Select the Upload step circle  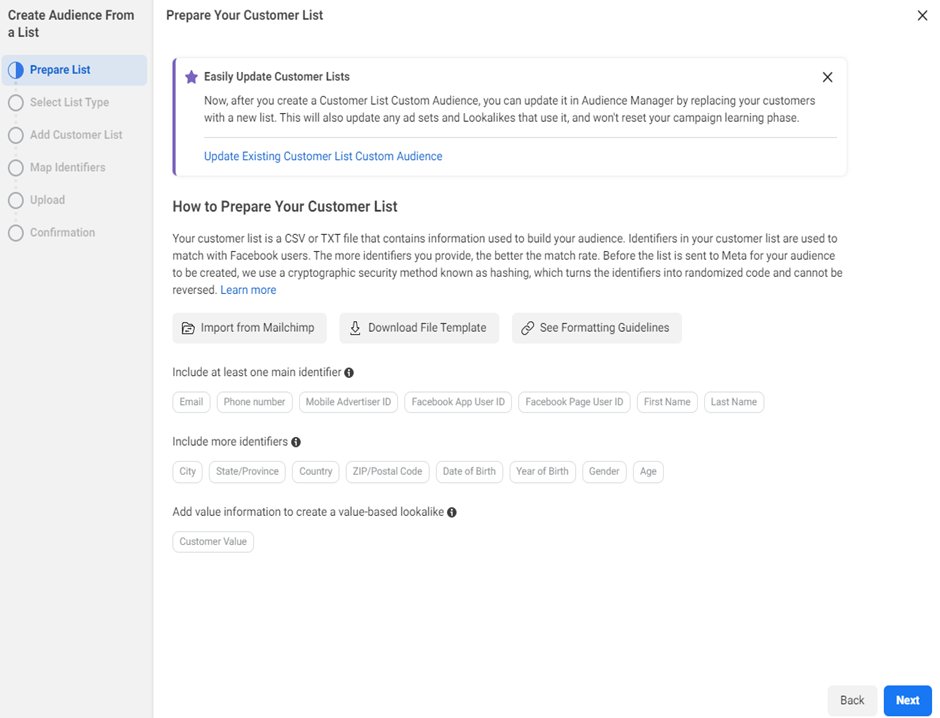[15, 200]
